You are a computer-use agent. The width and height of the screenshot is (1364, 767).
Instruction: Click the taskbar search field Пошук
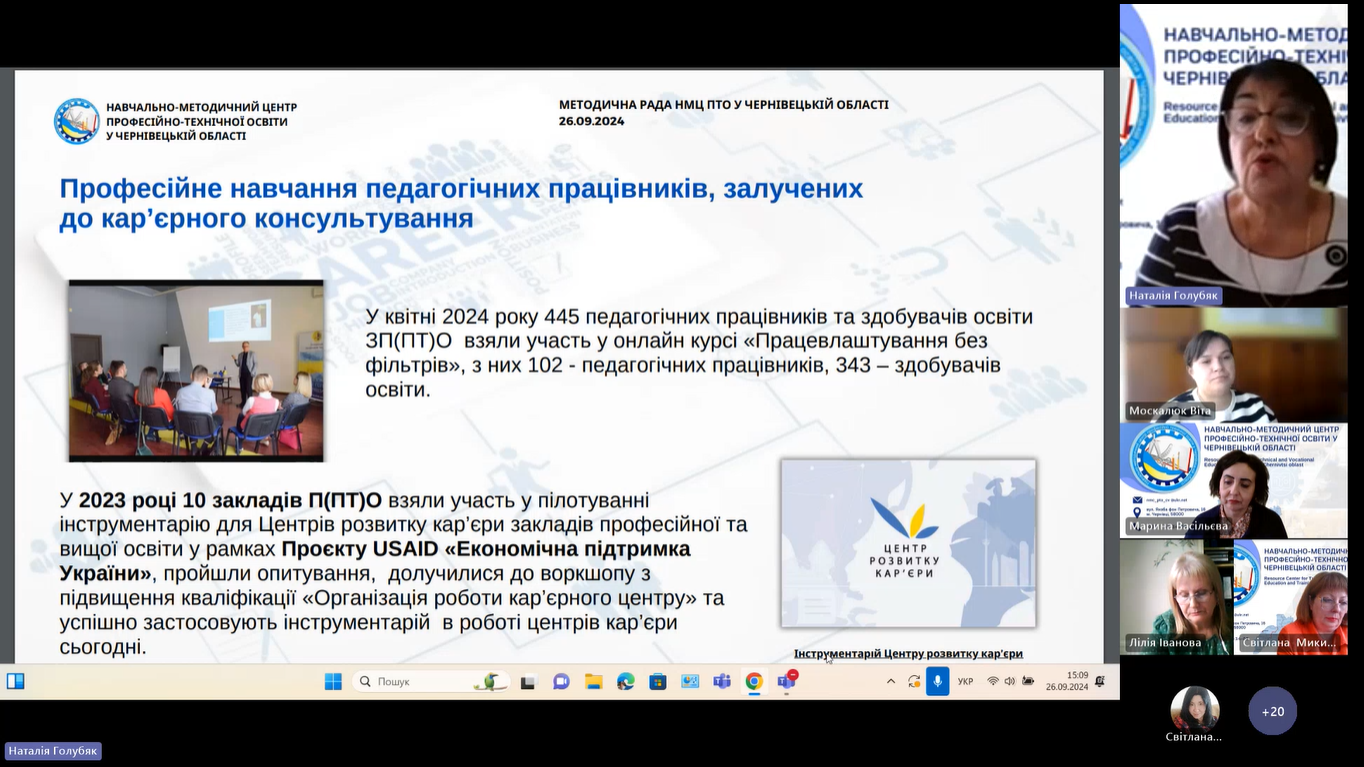click(430, 682)
